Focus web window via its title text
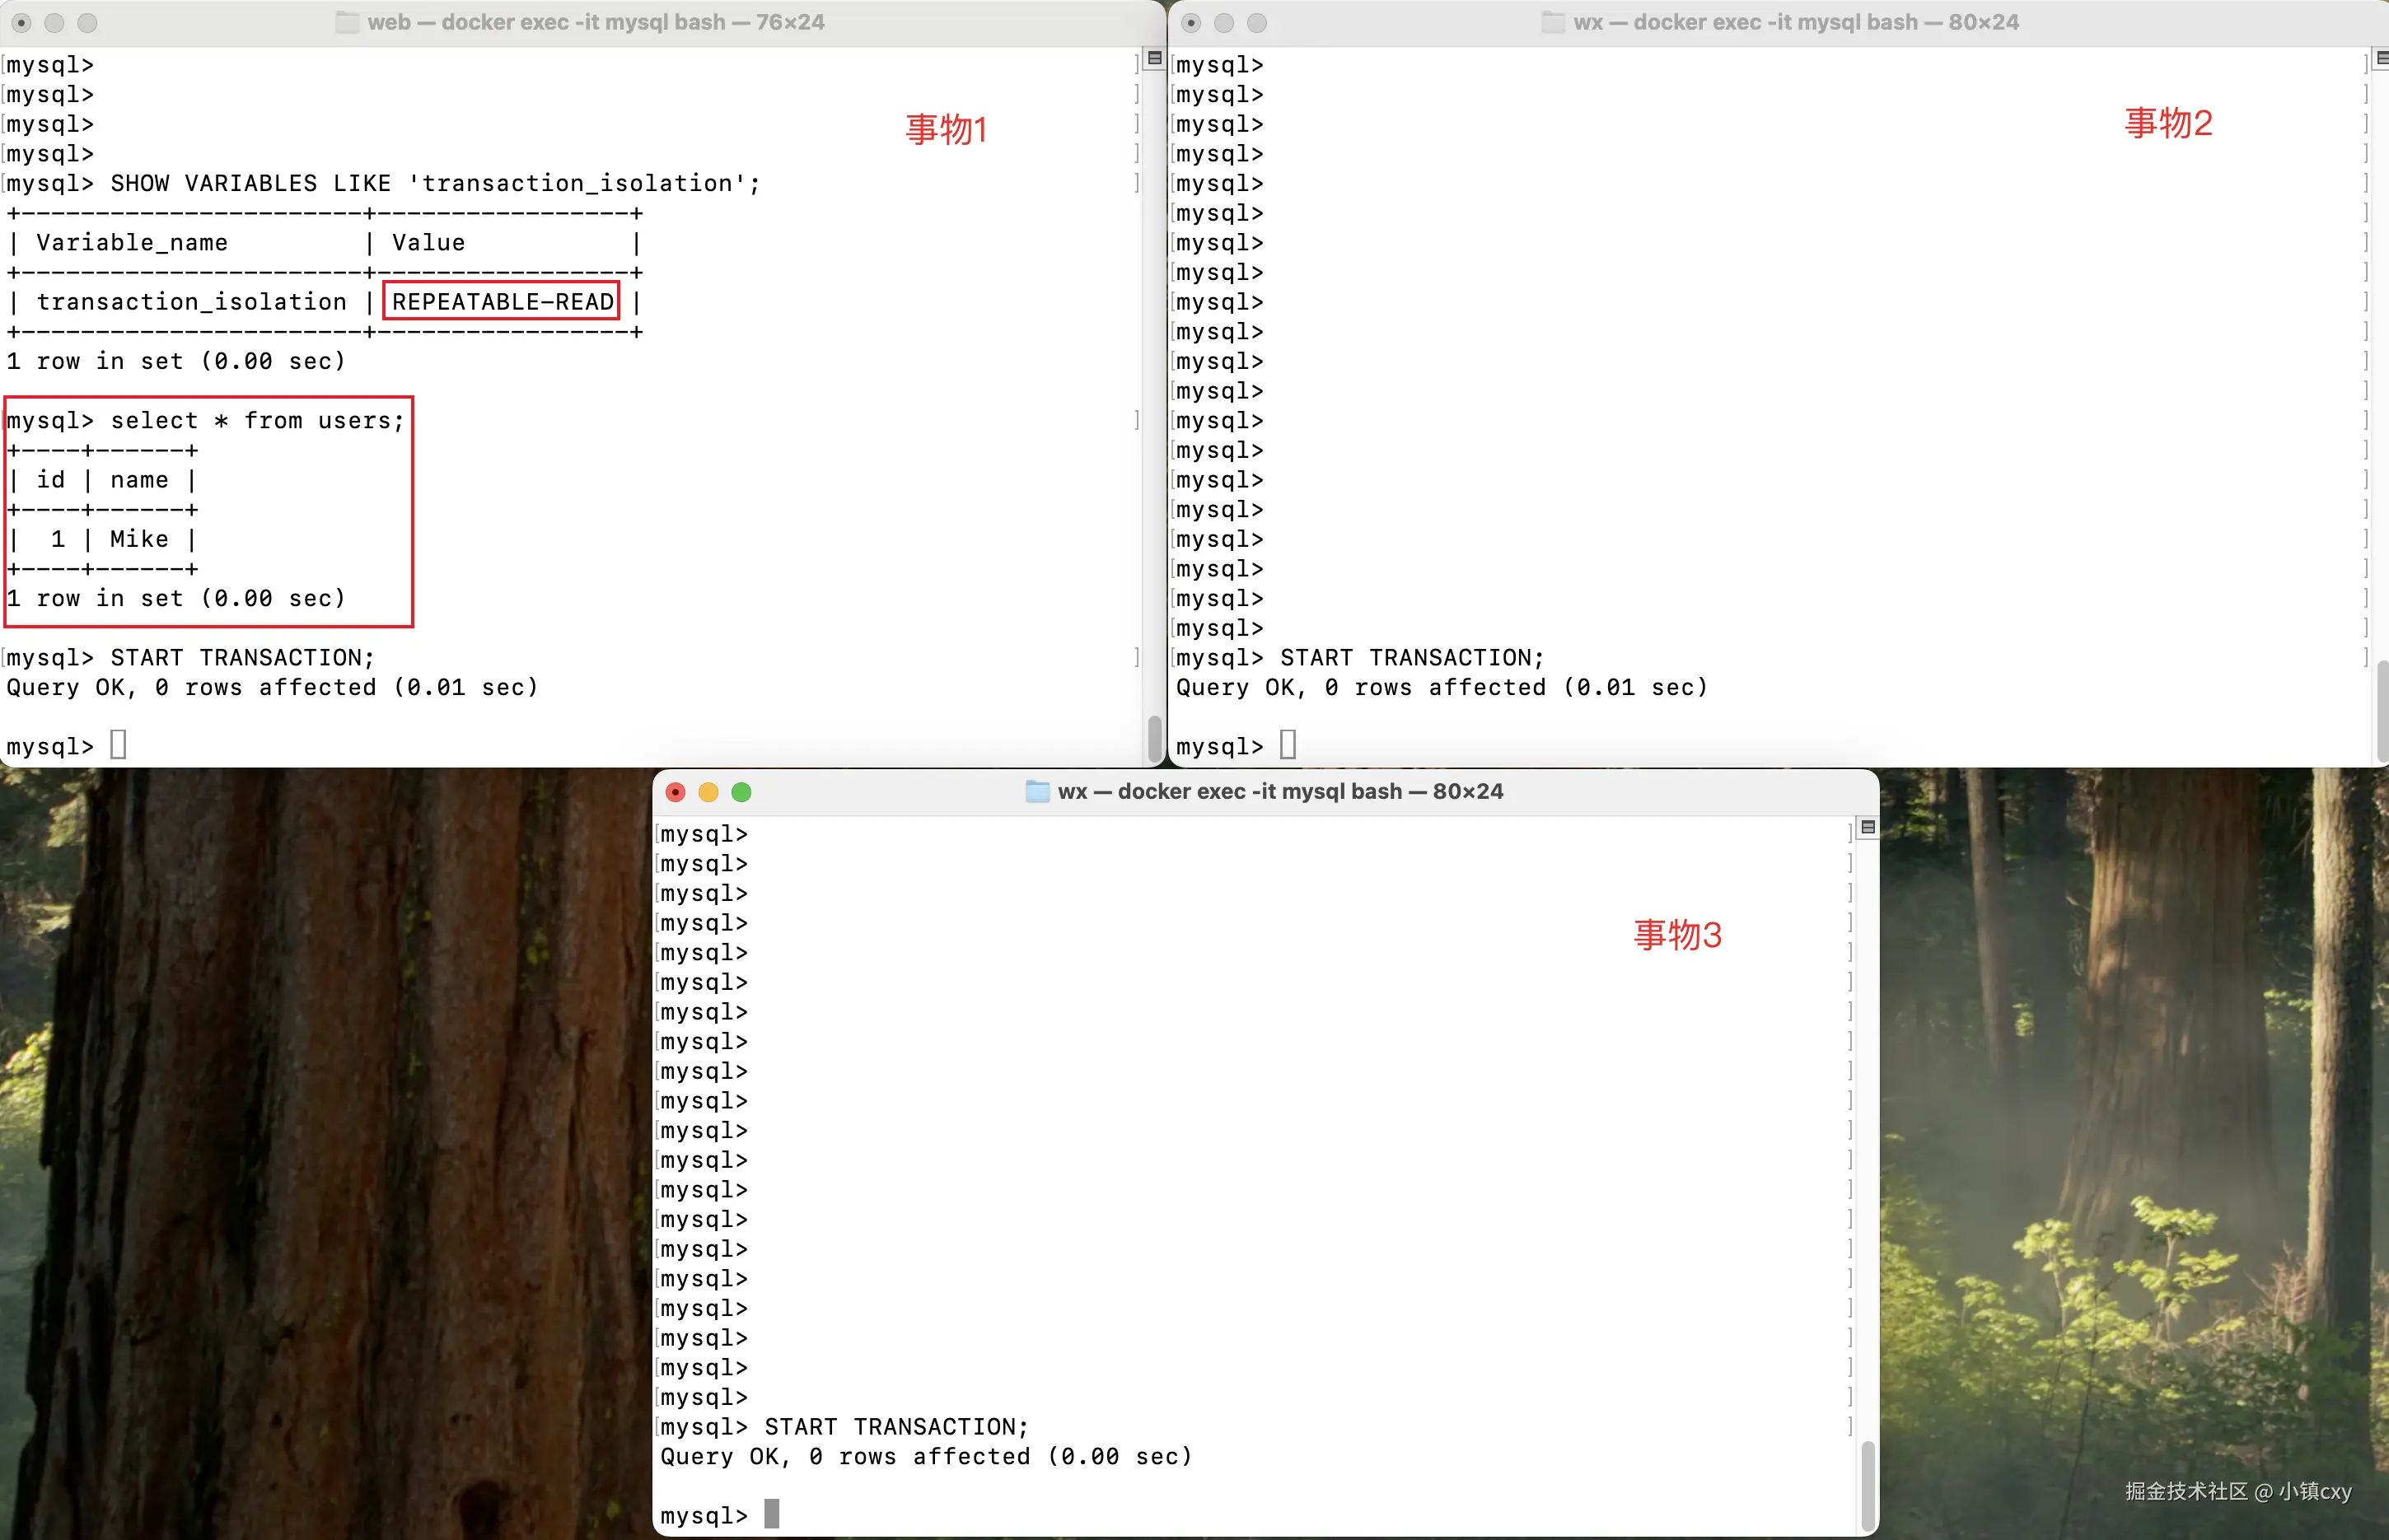This screenshot has width=2389, height=1540. [596, 22]
